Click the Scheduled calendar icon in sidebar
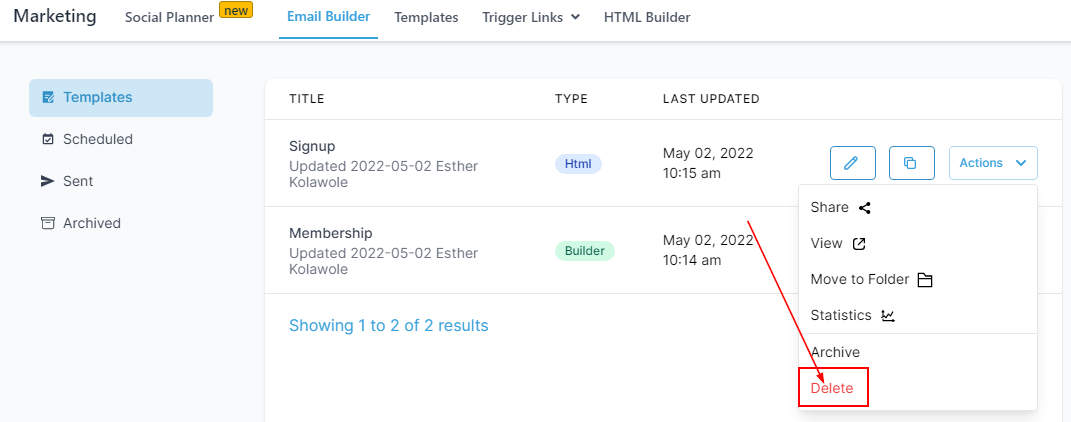 48,140
